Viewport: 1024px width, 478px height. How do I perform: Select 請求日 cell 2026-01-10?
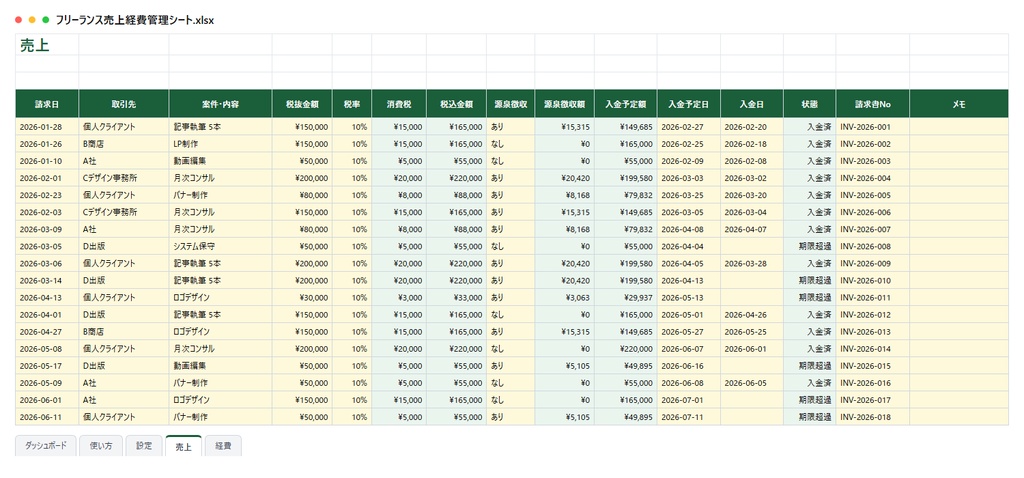[x=47, y=161]
